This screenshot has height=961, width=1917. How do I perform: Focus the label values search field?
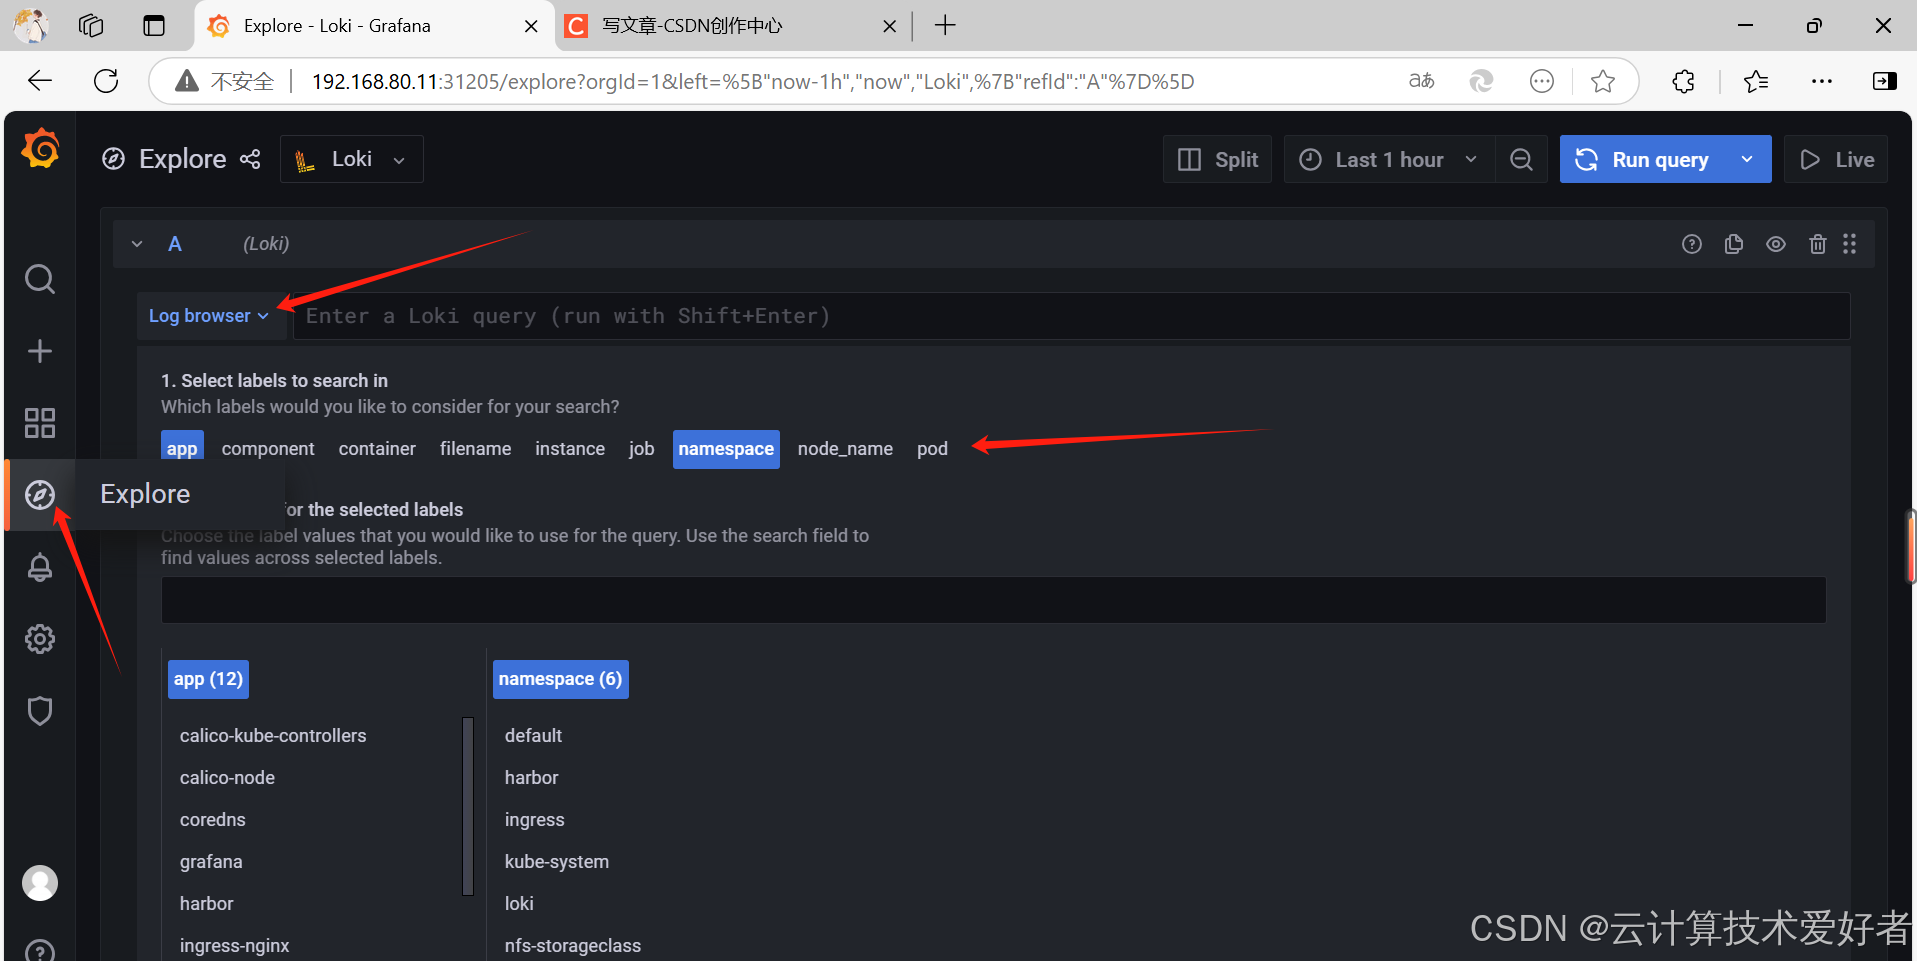point(993,600)
